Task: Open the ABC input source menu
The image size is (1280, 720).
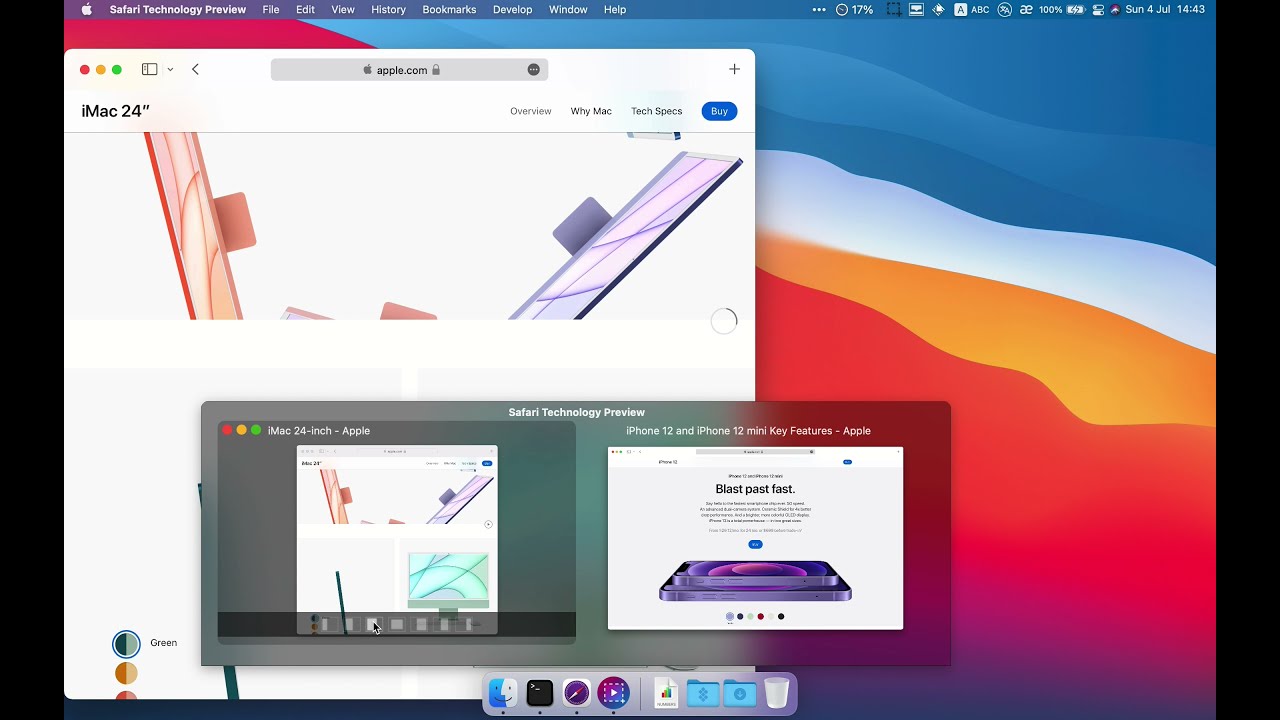Action: (x=971, y=10)
